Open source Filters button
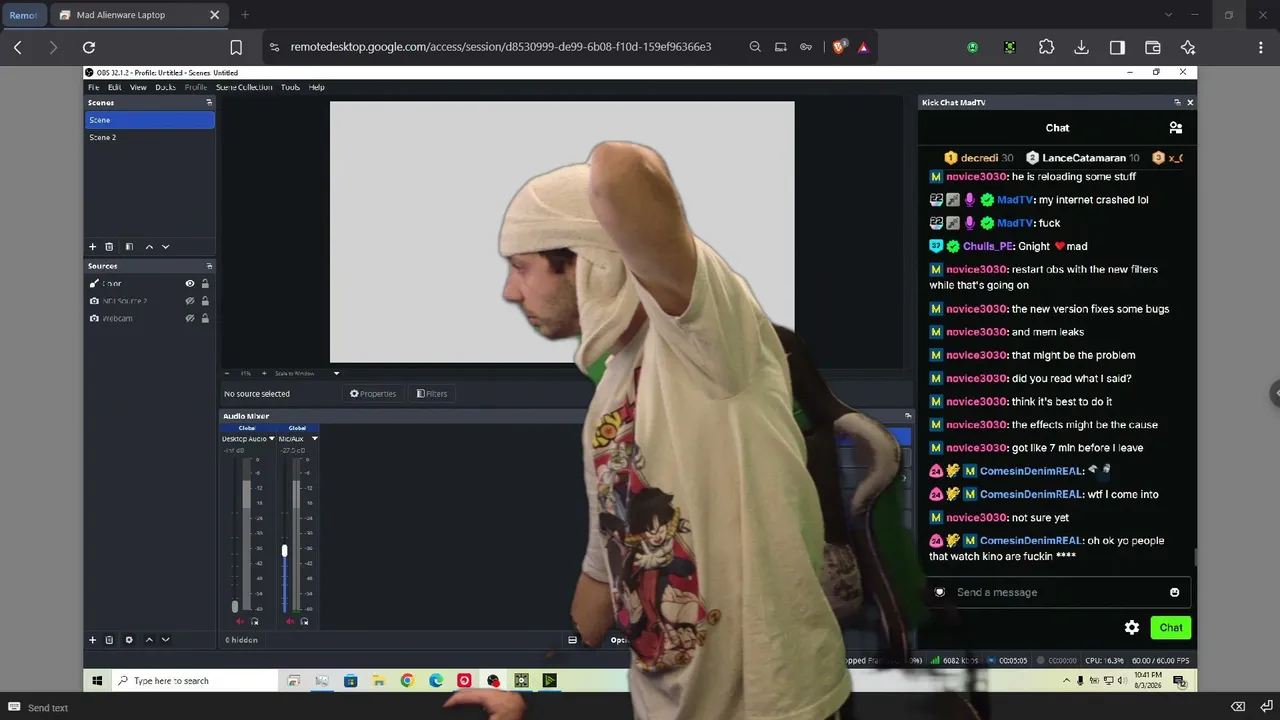Screen dimensions: 1280x720 432,394
